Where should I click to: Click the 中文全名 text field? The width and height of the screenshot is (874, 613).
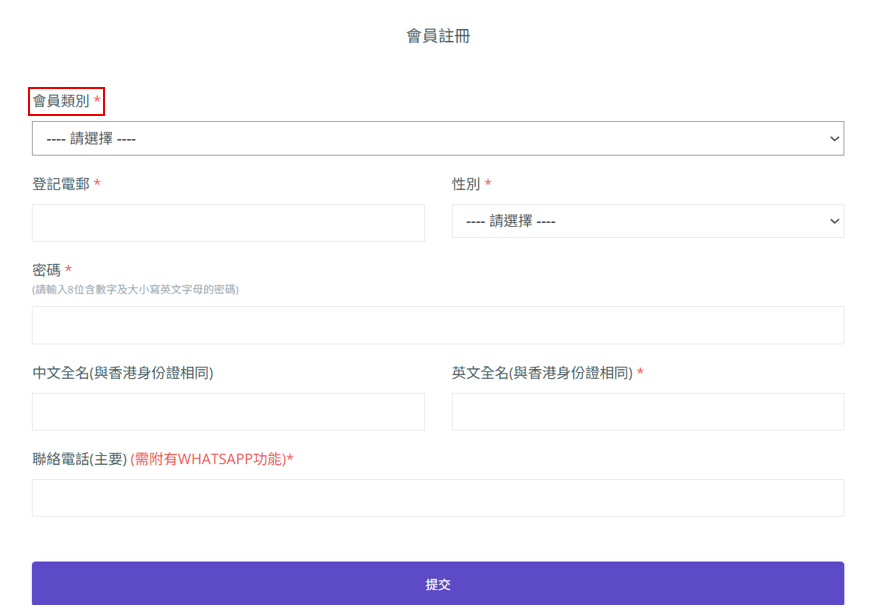(228, 412)
